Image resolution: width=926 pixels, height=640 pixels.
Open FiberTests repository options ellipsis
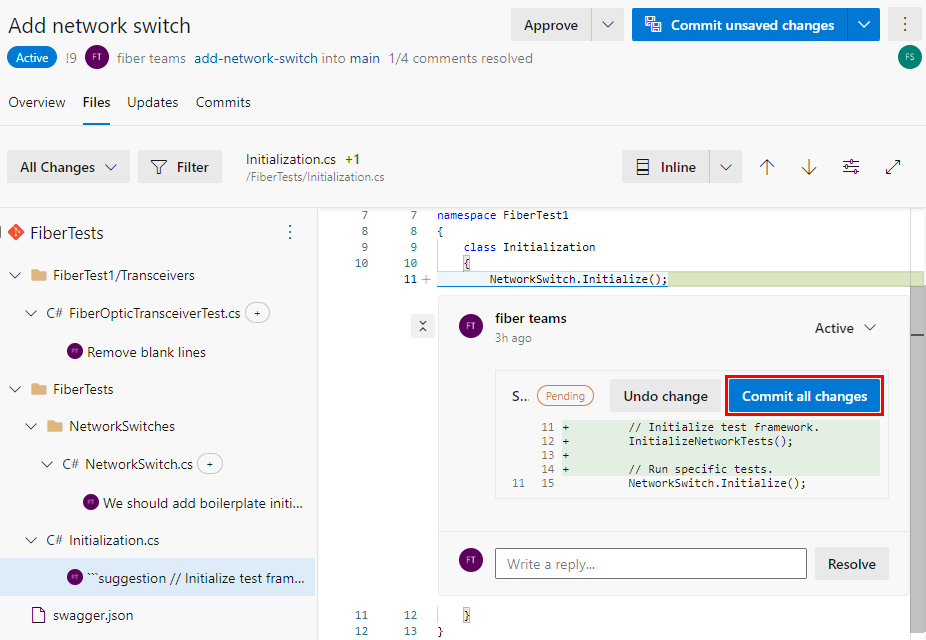pos(289,232)
